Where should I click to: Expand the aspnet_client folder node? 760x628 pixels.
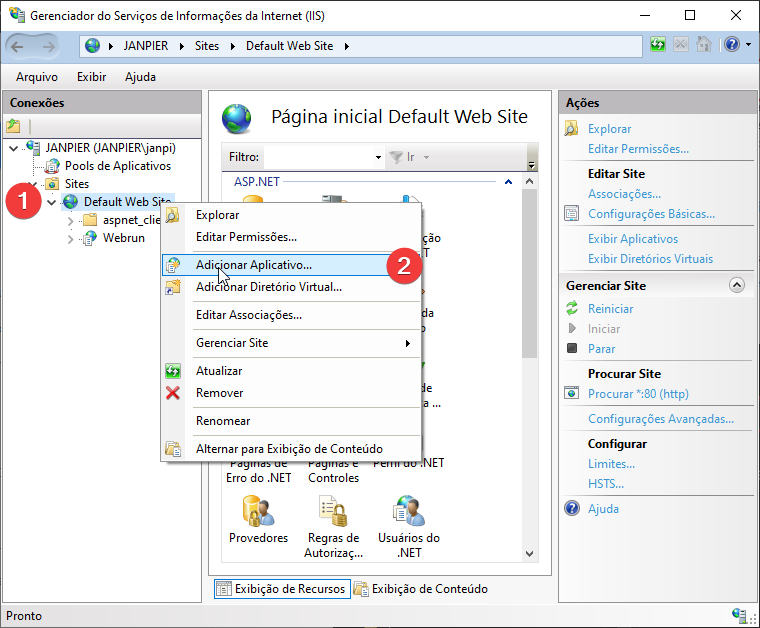point(70,220)
